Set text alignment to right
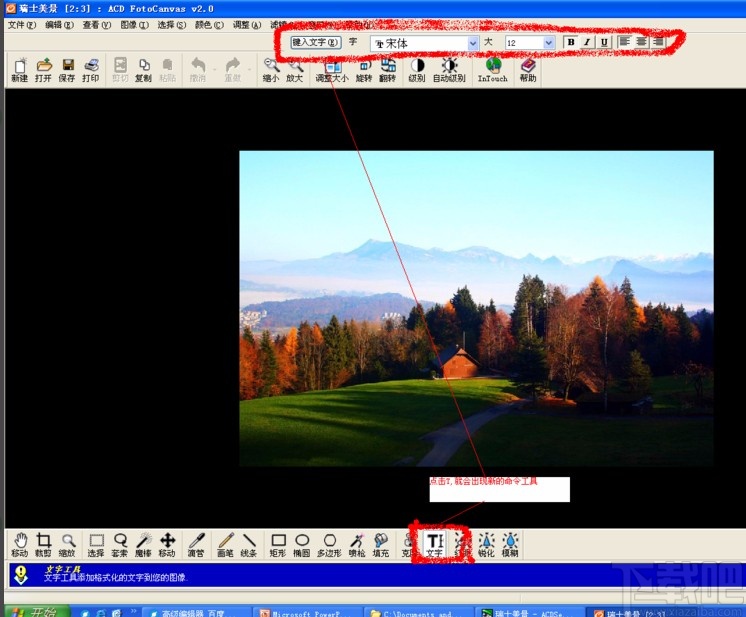 (x=658, y=42)
